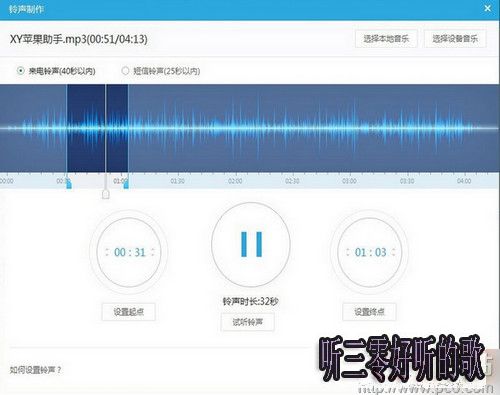This screenshot has height=395, width=500.
Task: Click the blue start marker near 00:30
Action: click(x=69, y=184)
